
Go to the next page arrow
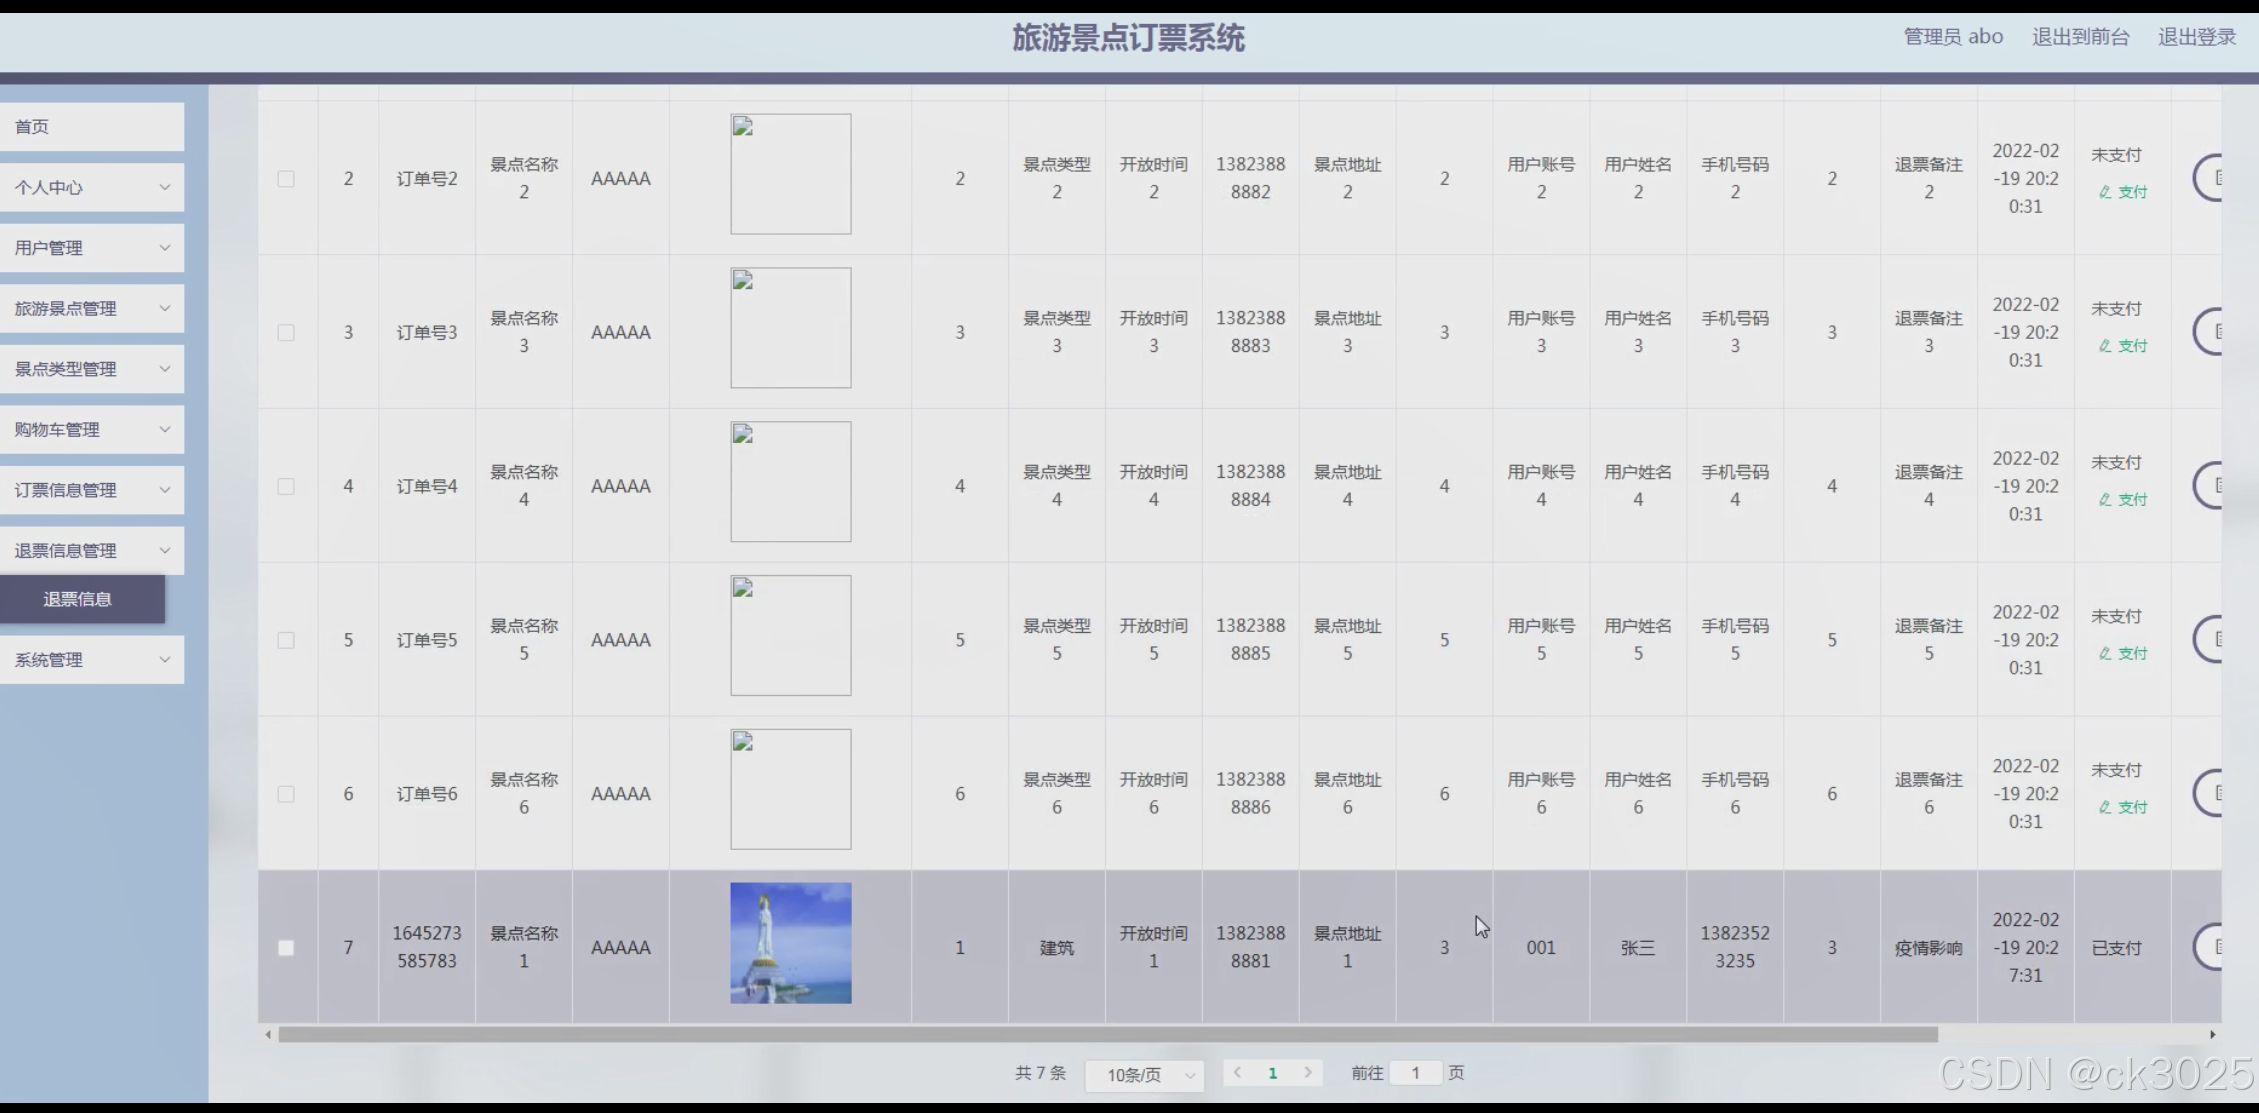click(x=1307, y=1073)
